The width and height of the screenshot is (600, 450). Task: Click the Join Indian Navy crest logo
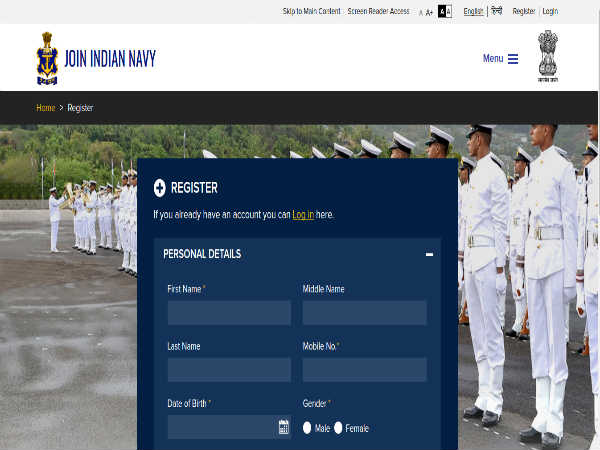pyautogui.click(x=47, y=58)
